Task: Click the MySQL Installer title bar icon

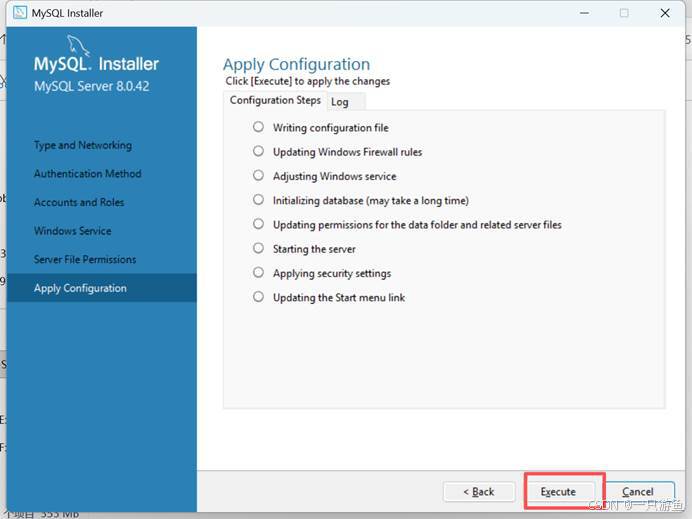Action: pyautogui.click(x=20, y=13)
